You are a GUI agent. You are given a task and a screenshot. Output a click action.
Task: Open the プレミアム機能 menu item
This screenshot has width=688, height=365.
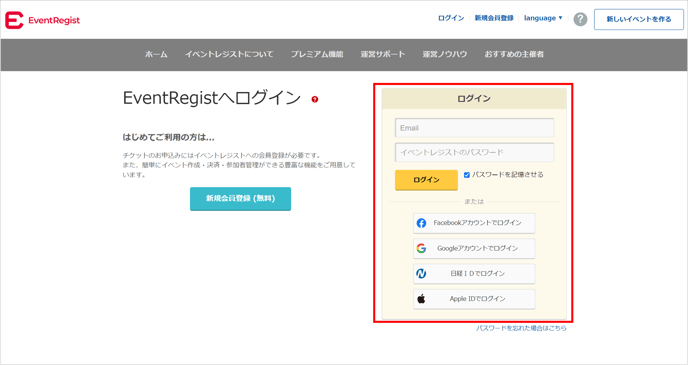click(x=317, y=54)
